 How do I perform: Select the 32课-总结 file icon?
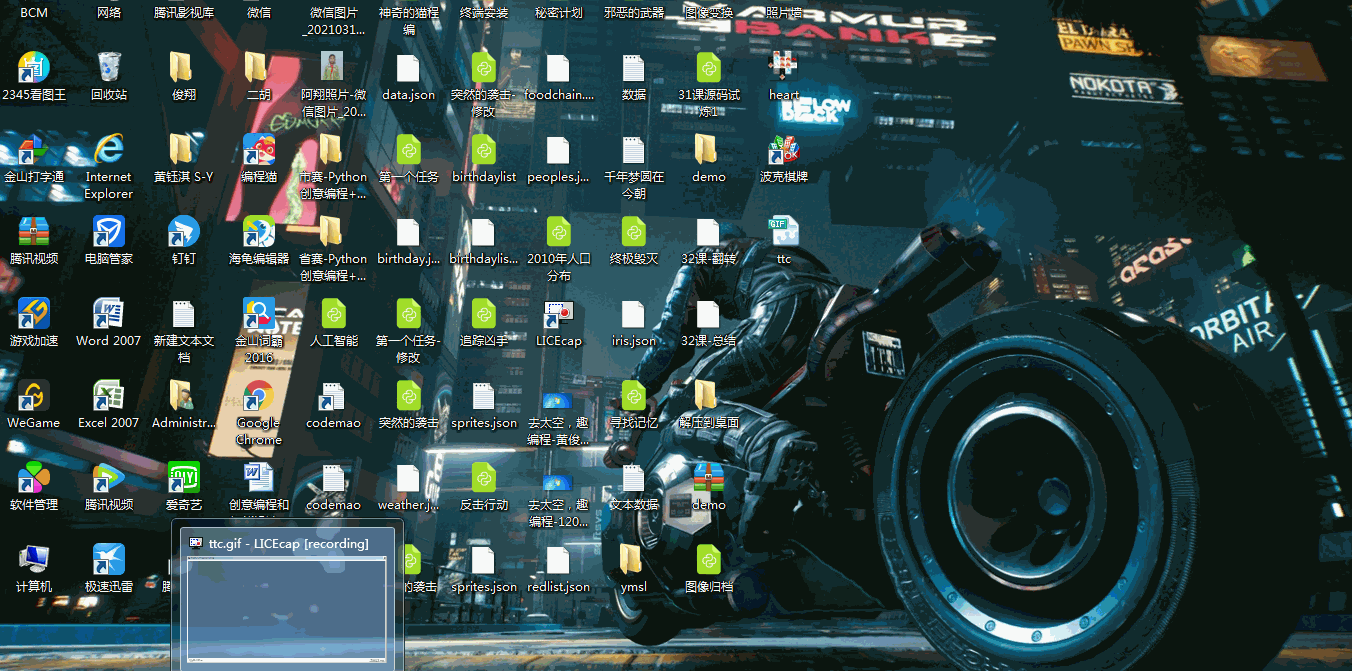click(709, 314)
